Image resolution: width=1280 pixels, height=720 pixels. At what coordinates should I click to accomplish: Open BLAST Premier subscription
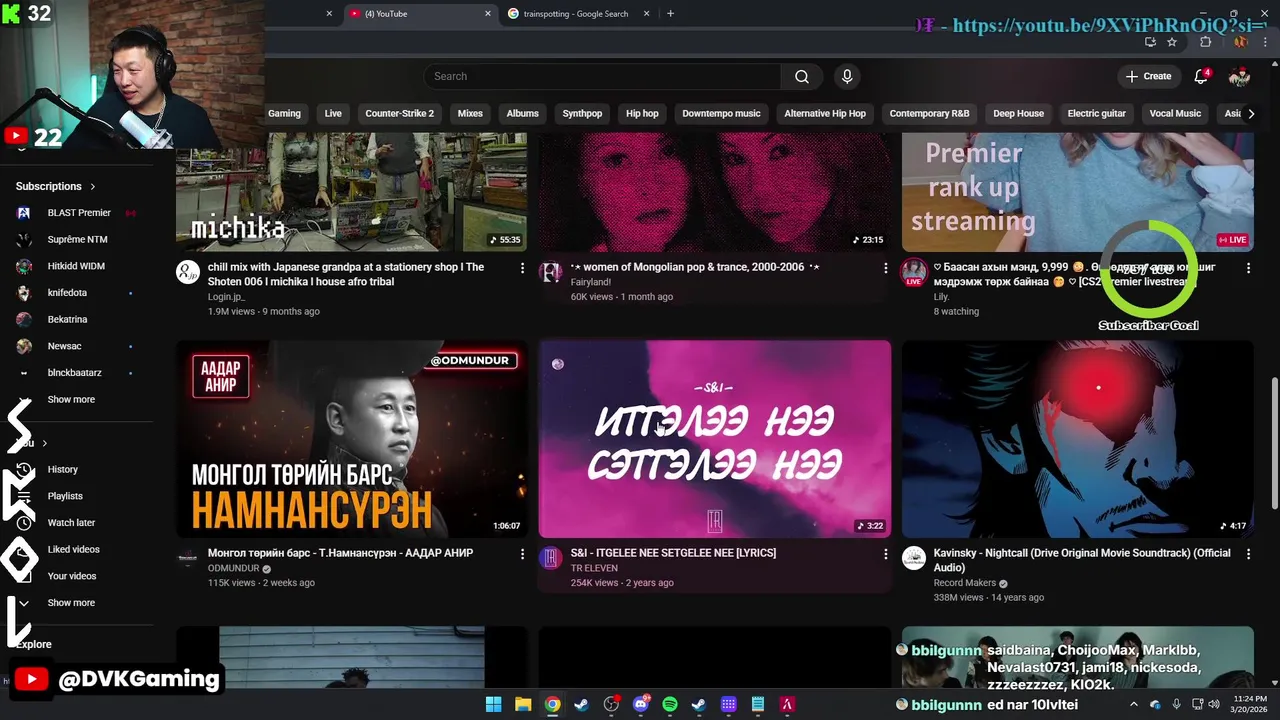click(x=77, y=213)
